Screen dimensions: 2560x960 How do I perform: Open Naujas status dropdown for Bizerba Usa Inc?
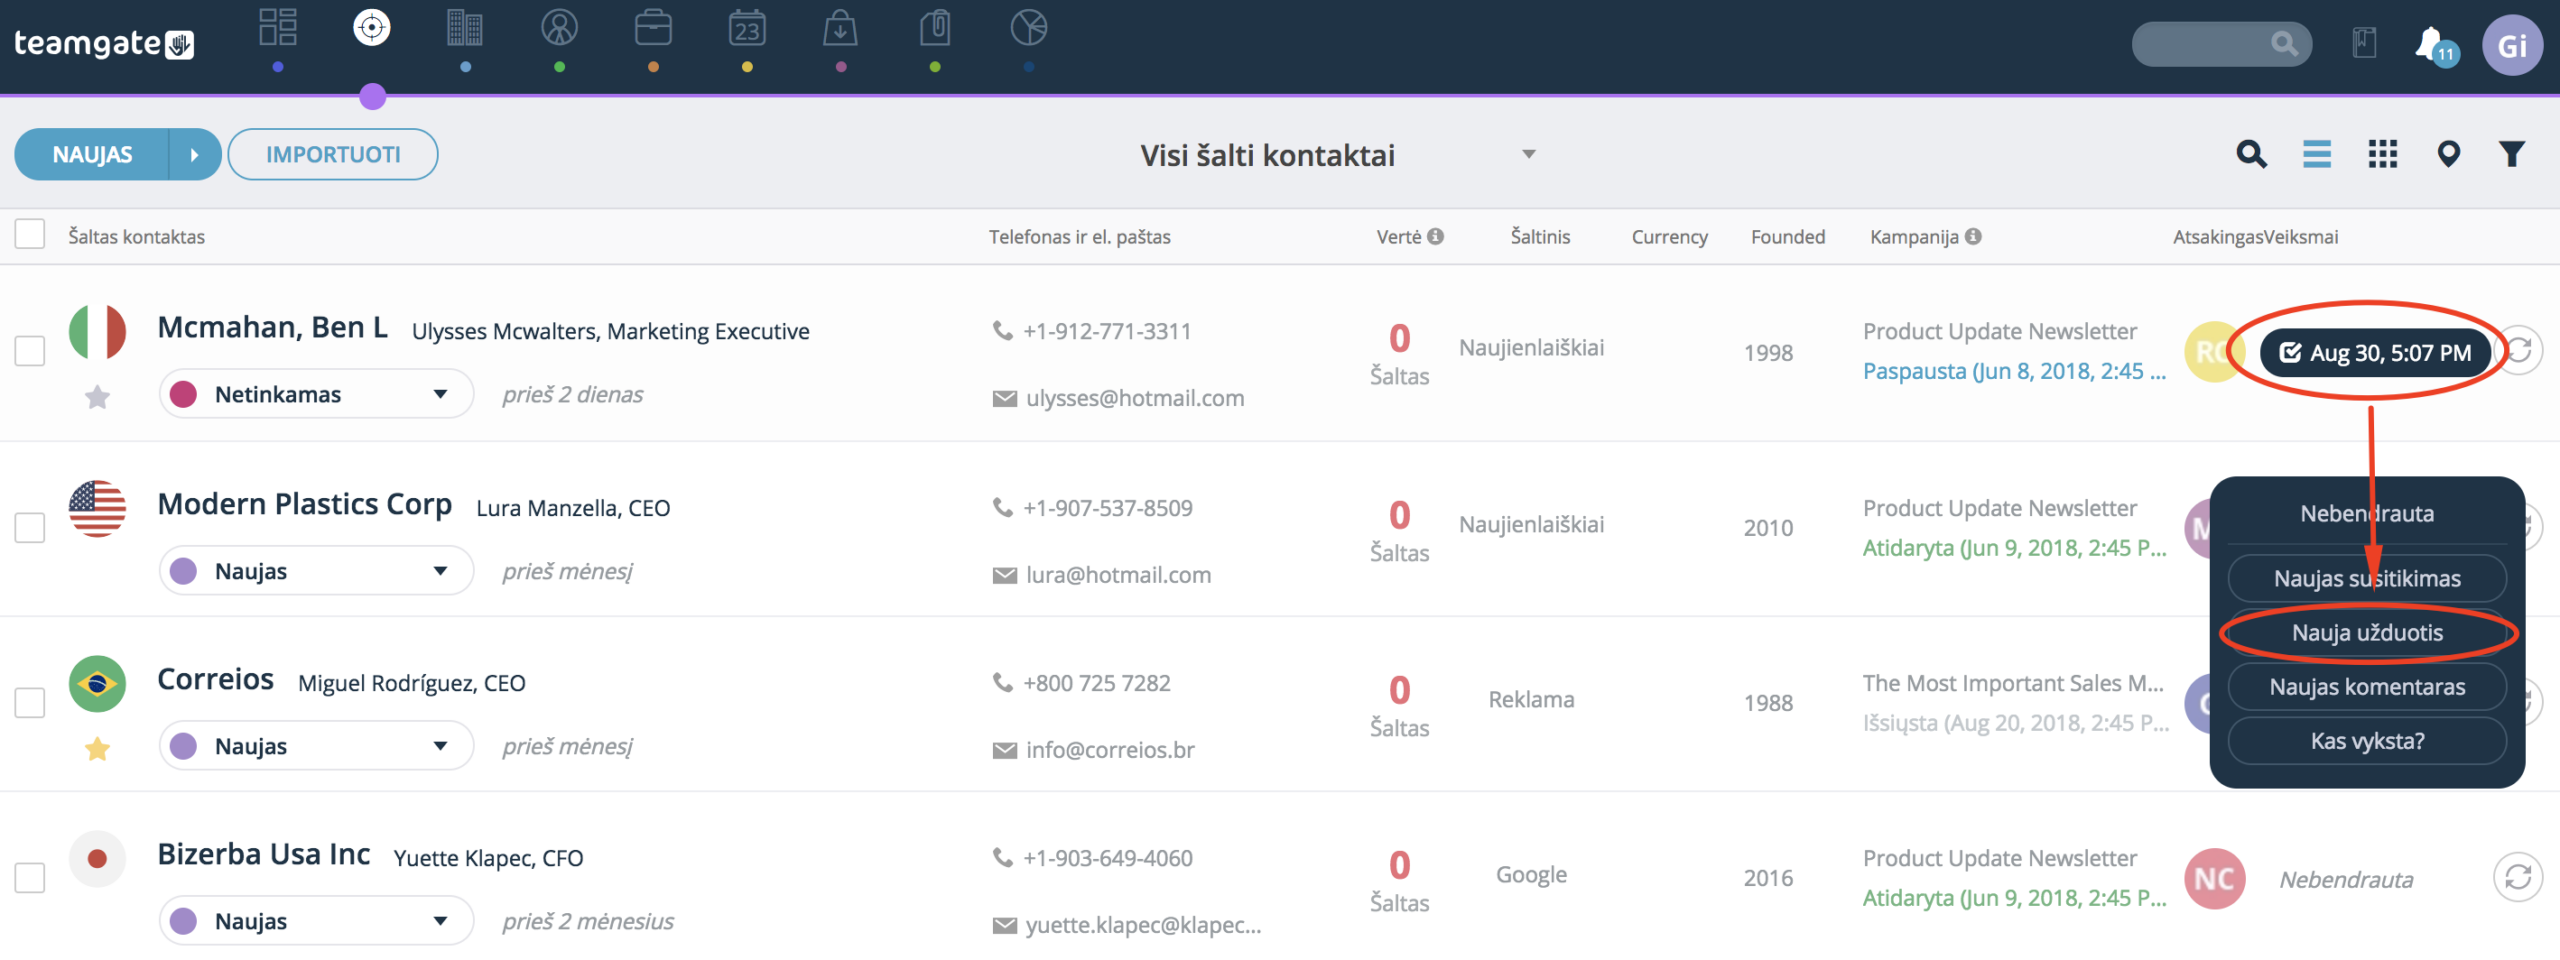(316, 921)
